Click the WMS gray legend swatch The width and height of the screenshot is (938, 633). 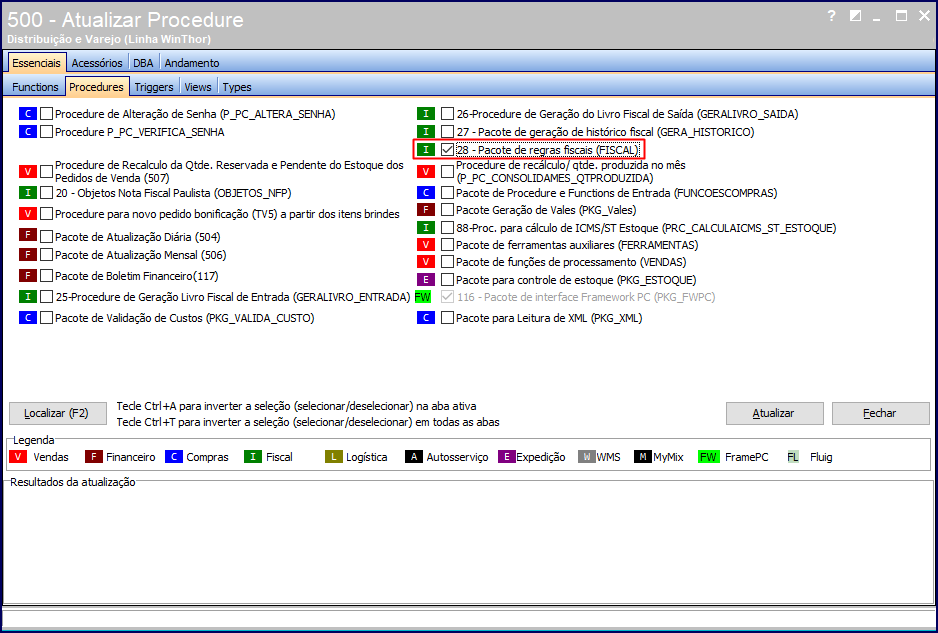point(587,457)
